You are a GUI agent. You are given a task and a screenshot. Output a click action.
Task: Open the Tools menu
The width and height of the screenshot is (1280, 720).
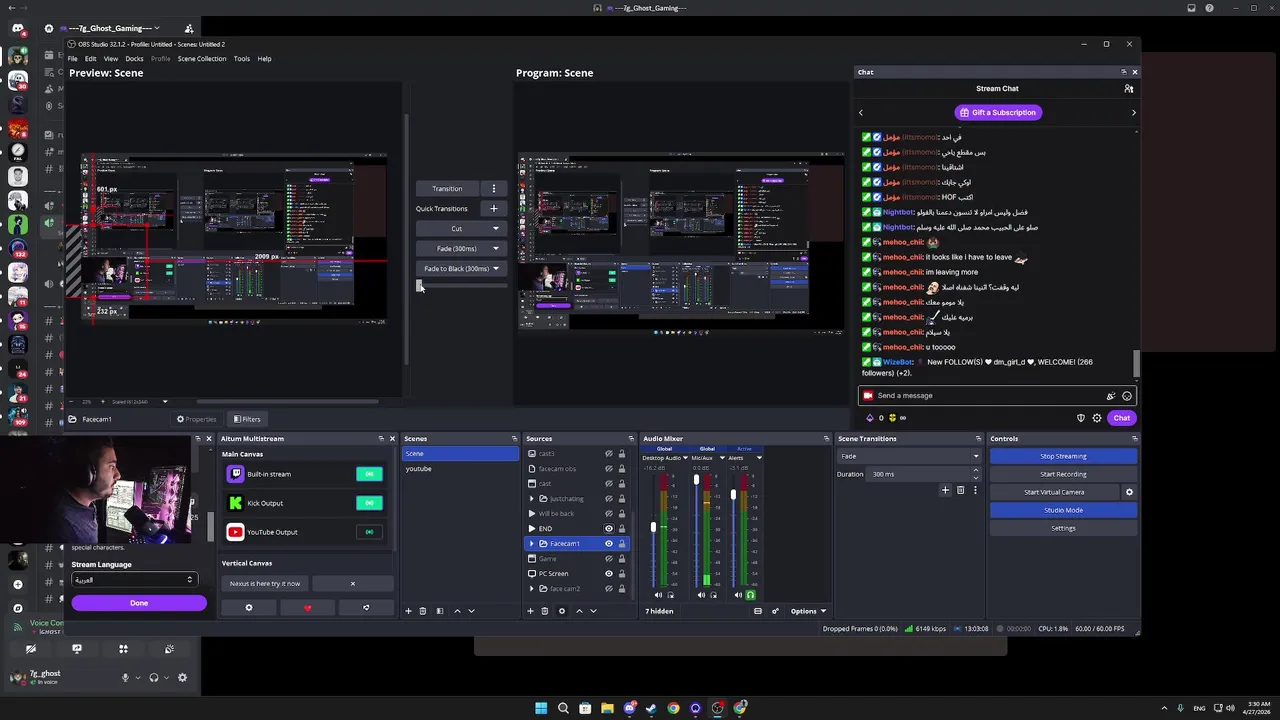click(242, 59)
